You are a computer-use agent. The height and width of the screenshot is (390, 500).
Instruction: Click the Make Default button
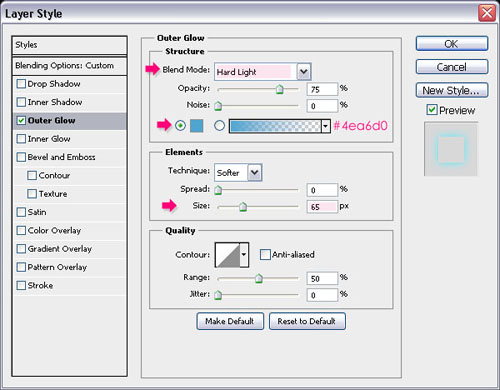click(x=230, y=321)
